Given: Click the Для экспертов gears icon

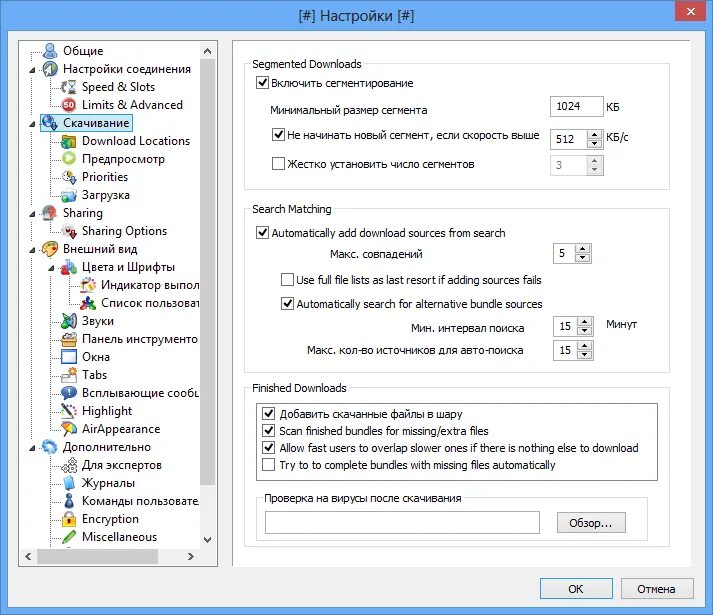Looking at the screenshot, I should coord(69,465).
